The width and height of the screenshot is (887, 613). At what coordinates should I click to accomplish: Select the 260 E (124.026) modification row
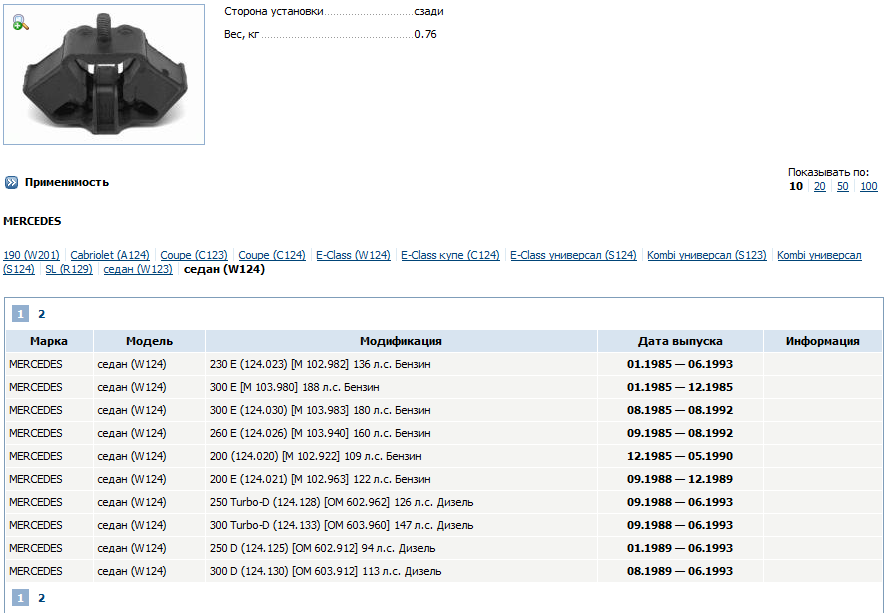click(444, 433)
